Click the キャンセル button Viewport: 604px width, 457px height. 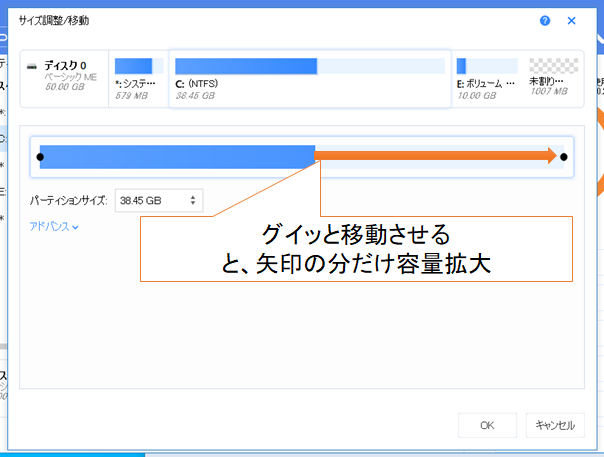(555, 425)
